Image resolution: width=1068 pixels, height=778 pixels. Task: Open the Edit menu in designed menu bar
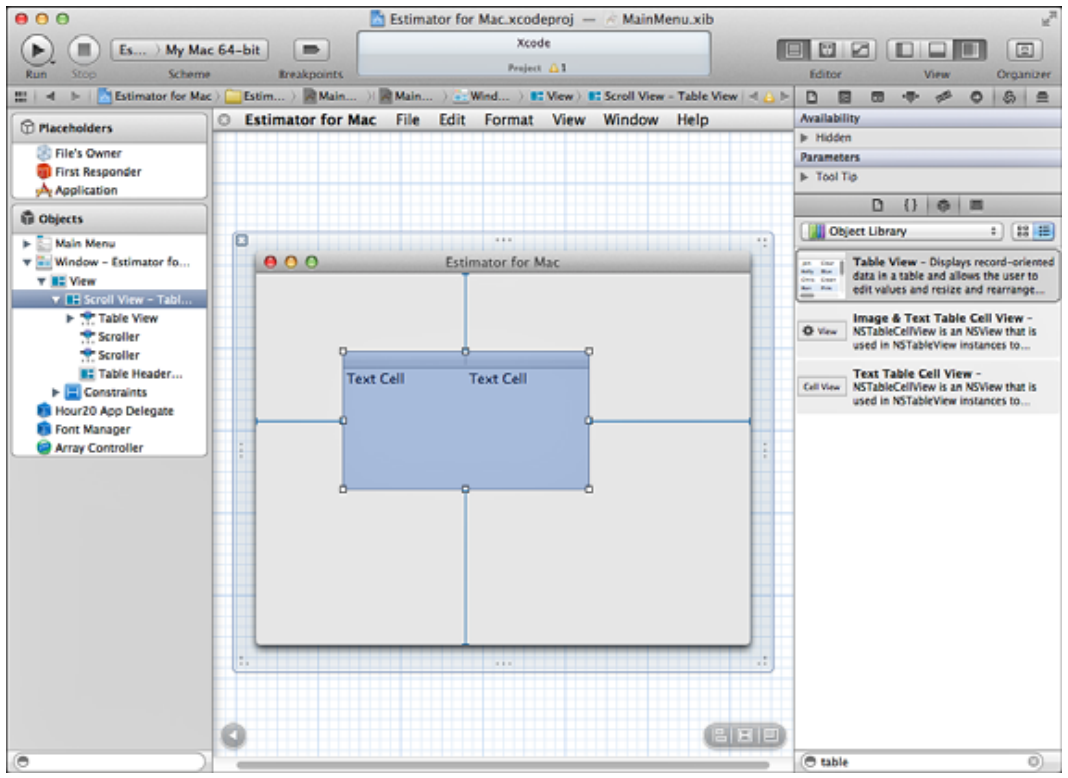click(x=452, y=120)
